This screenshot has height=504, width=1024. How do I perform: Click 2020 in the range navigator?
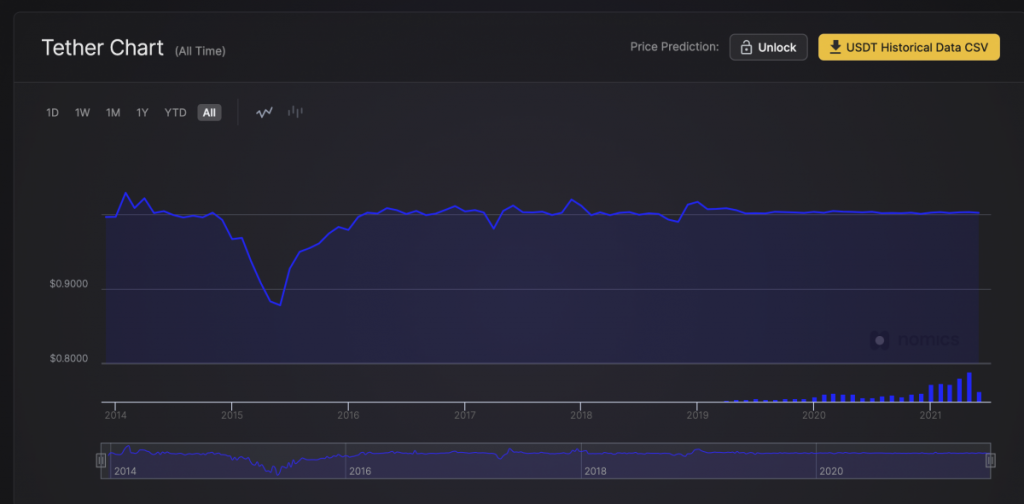tap(831, 470)
